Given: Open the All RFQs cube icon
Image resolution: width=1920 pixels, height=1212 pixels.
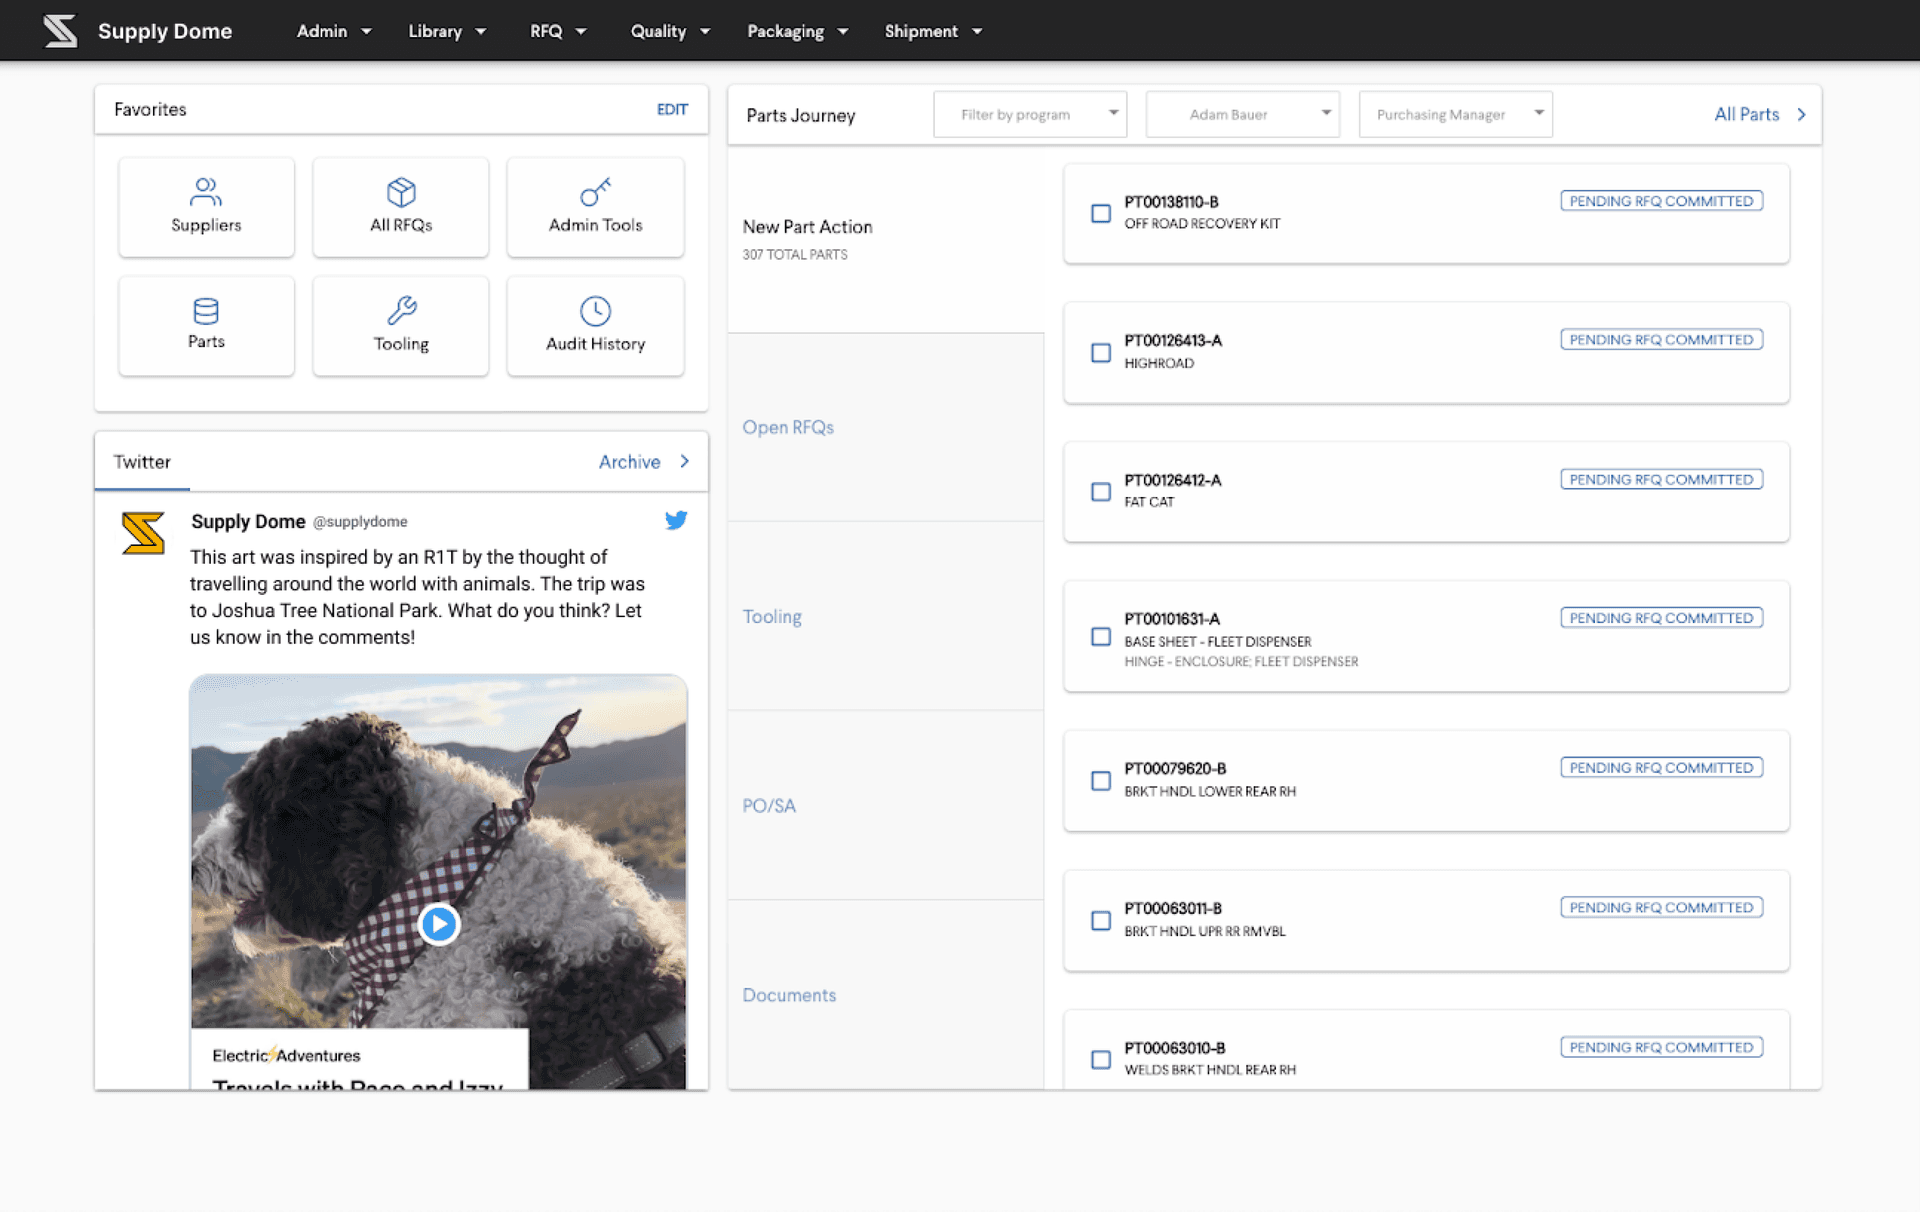Looking at the screenshot, I should click(401, 191).
